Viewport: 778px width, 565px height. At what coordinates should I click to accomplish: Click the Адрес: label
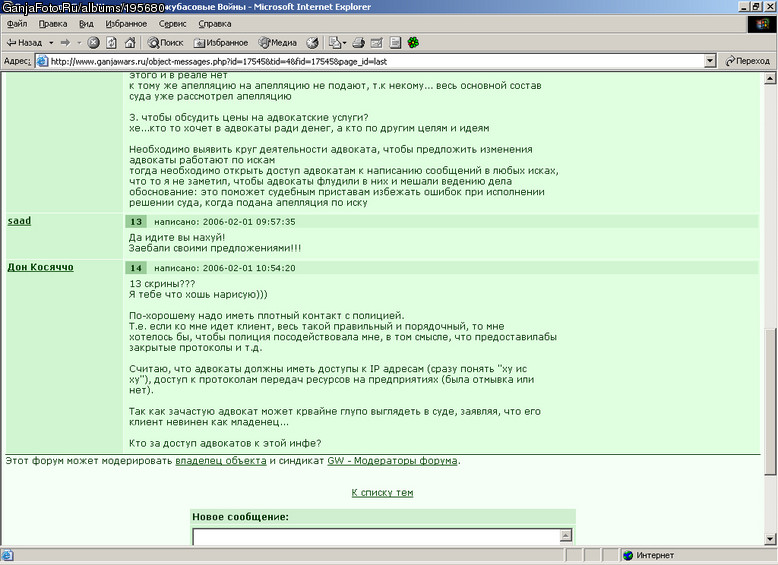coord(17,62)
